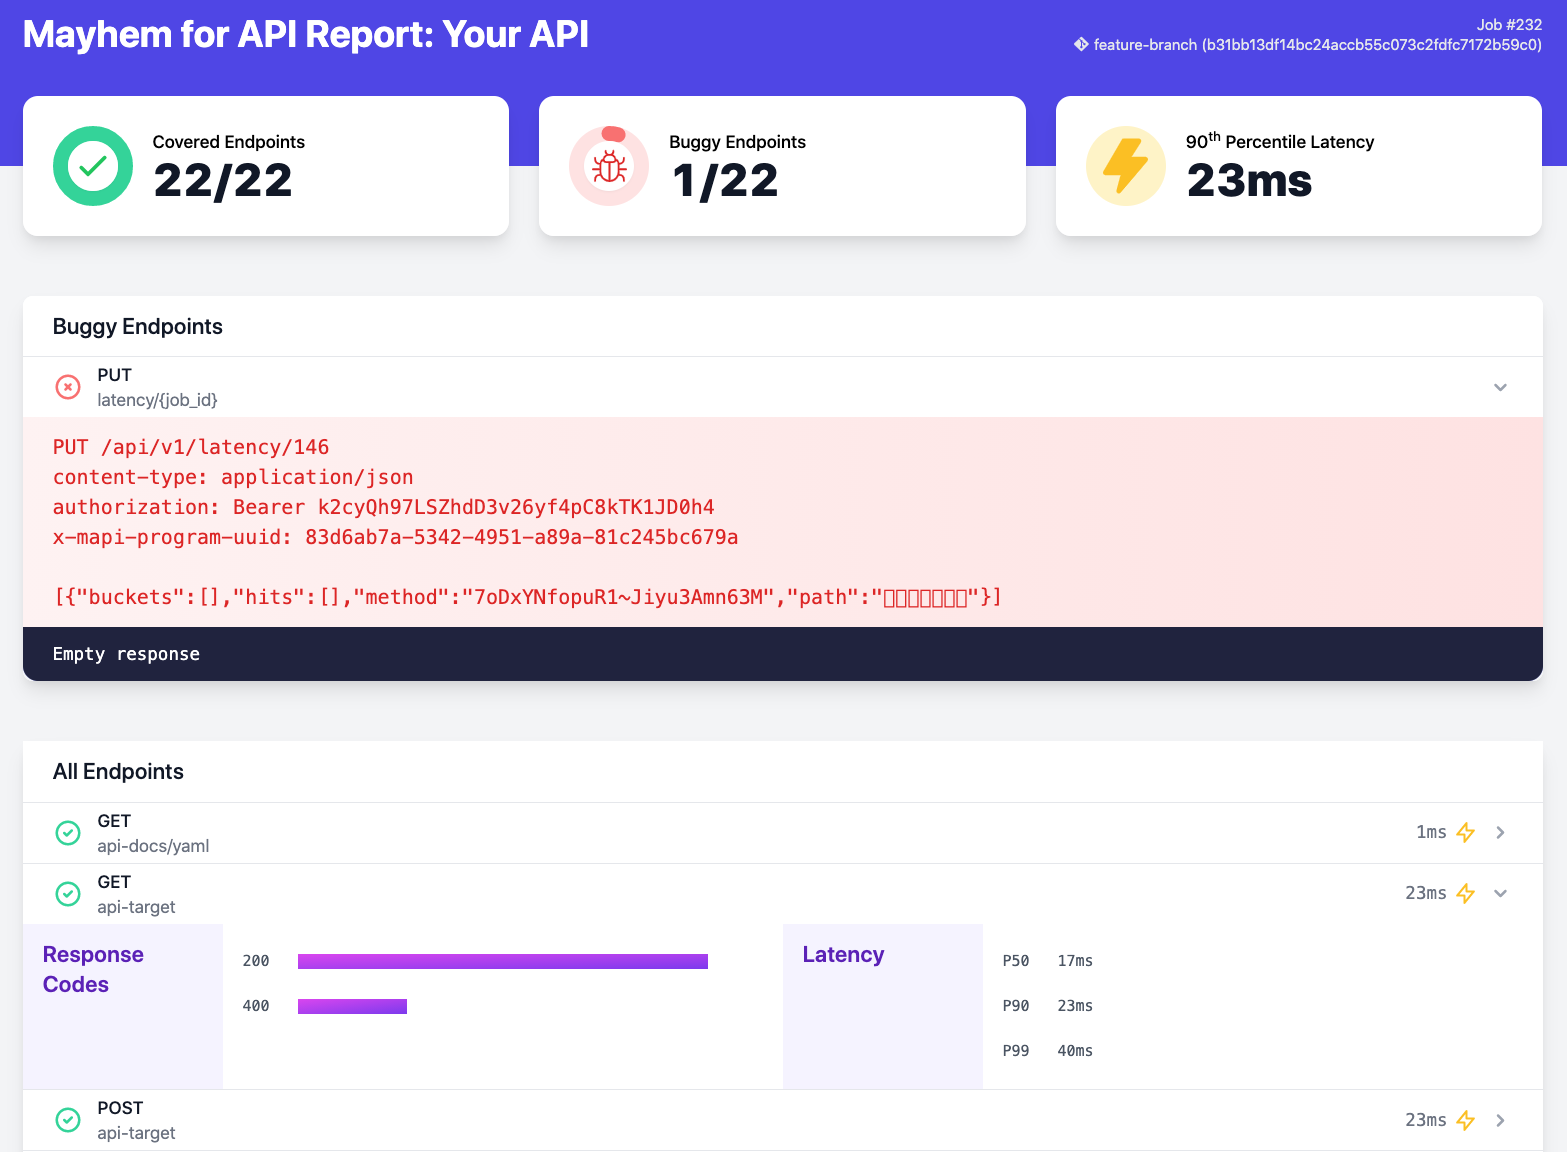Viewport: 1567px width, 1152px height.
Task: Click the JSON request body with buckets
Action: point(528,597)
